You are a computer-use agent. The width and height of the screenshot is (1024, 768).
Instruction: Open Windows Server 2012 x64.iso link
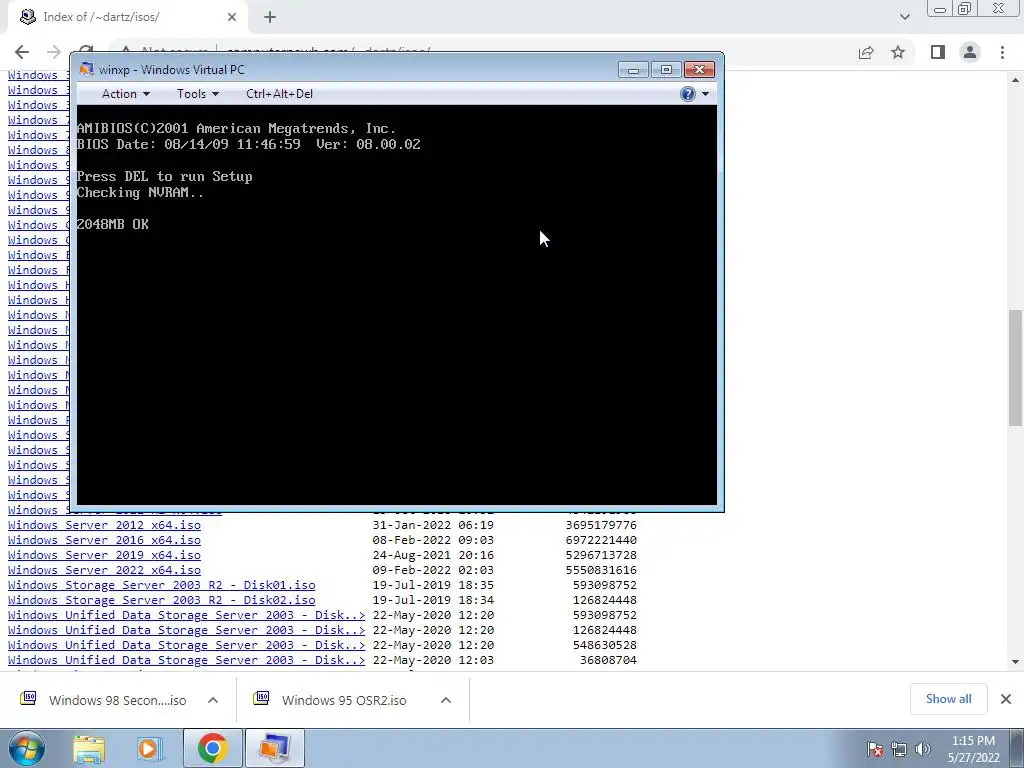(x=104, y=525)
